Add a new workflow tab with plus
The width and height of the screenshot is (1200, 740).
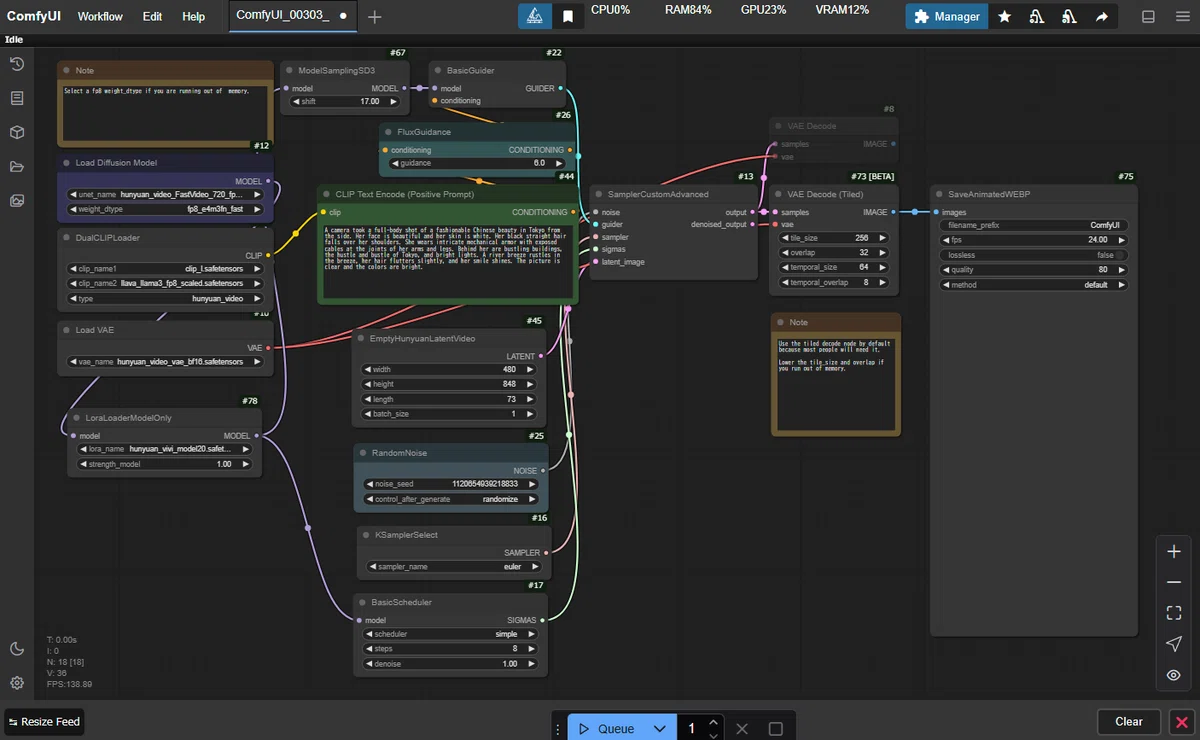pyautogui.click(x=374, y=16)
